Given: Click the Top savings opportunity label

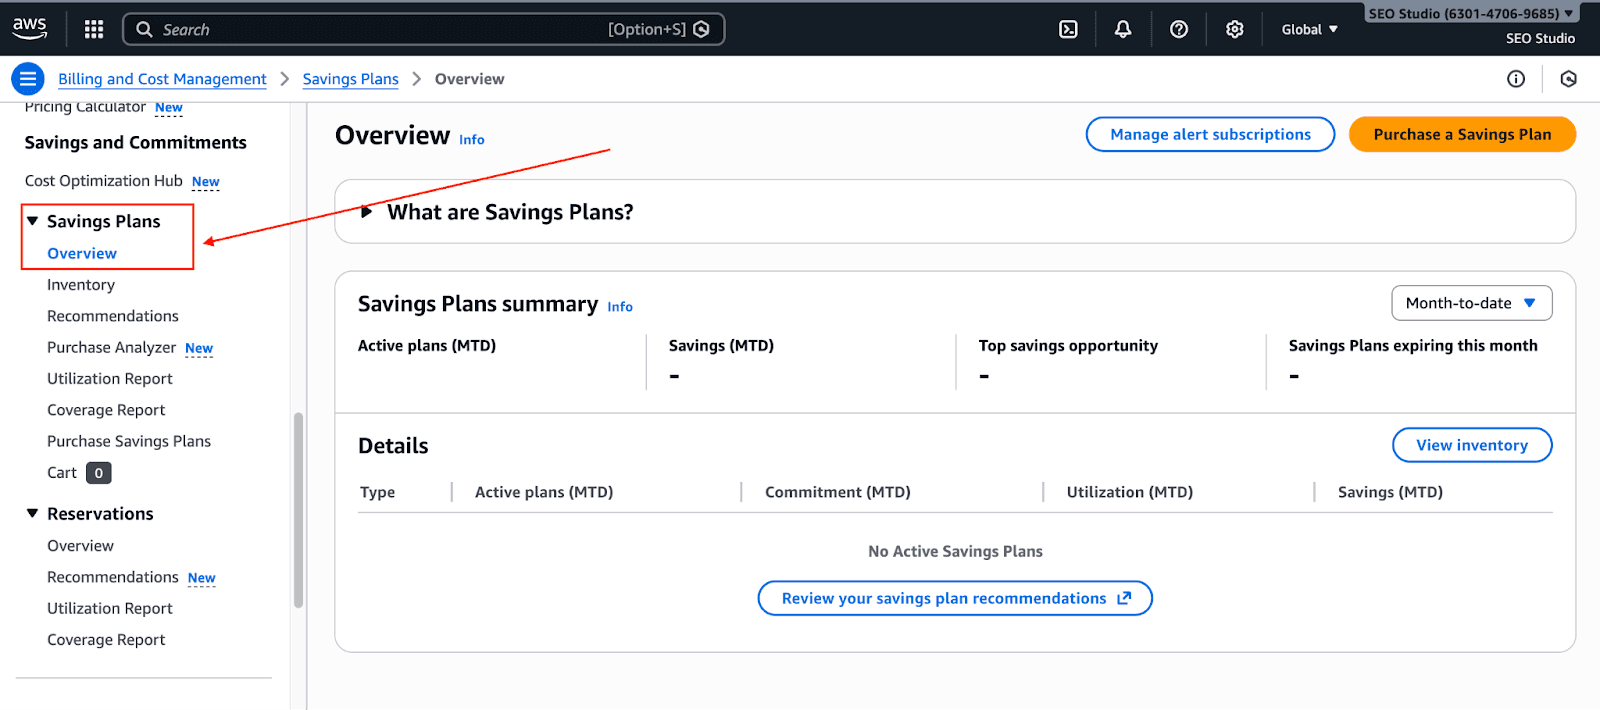Looking at the screenshot, I should [1068, 346].
